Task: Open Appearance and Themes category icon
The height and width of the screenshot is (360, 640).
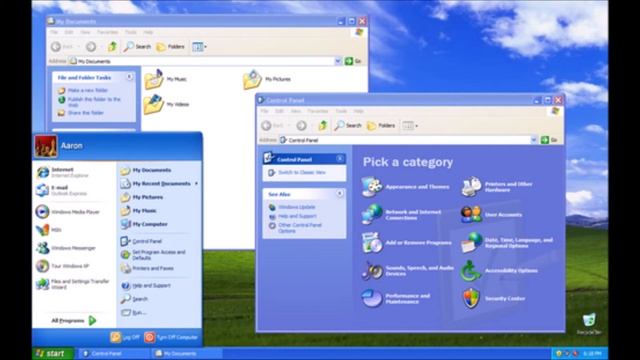Action: click(371, 187)
